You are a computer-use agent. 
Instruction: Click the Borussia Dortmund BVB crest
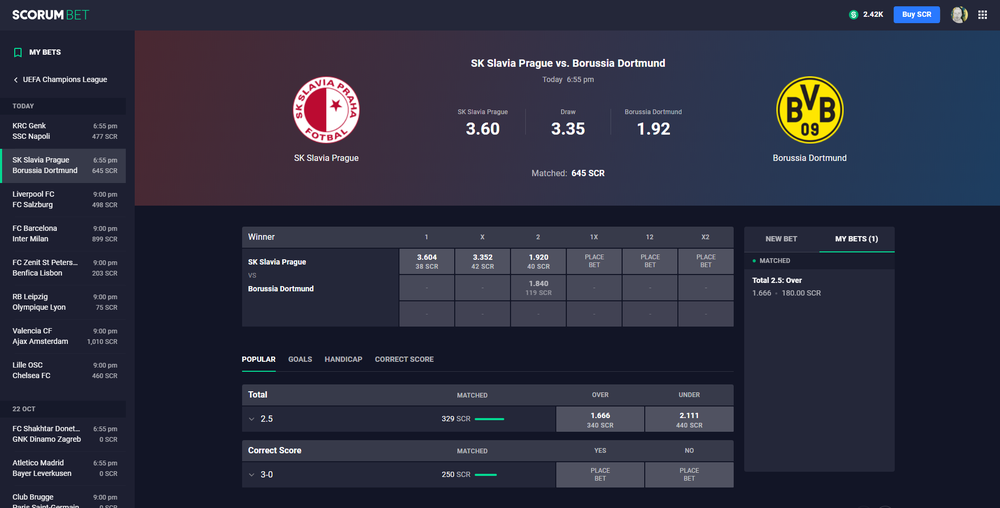[809, 110]
